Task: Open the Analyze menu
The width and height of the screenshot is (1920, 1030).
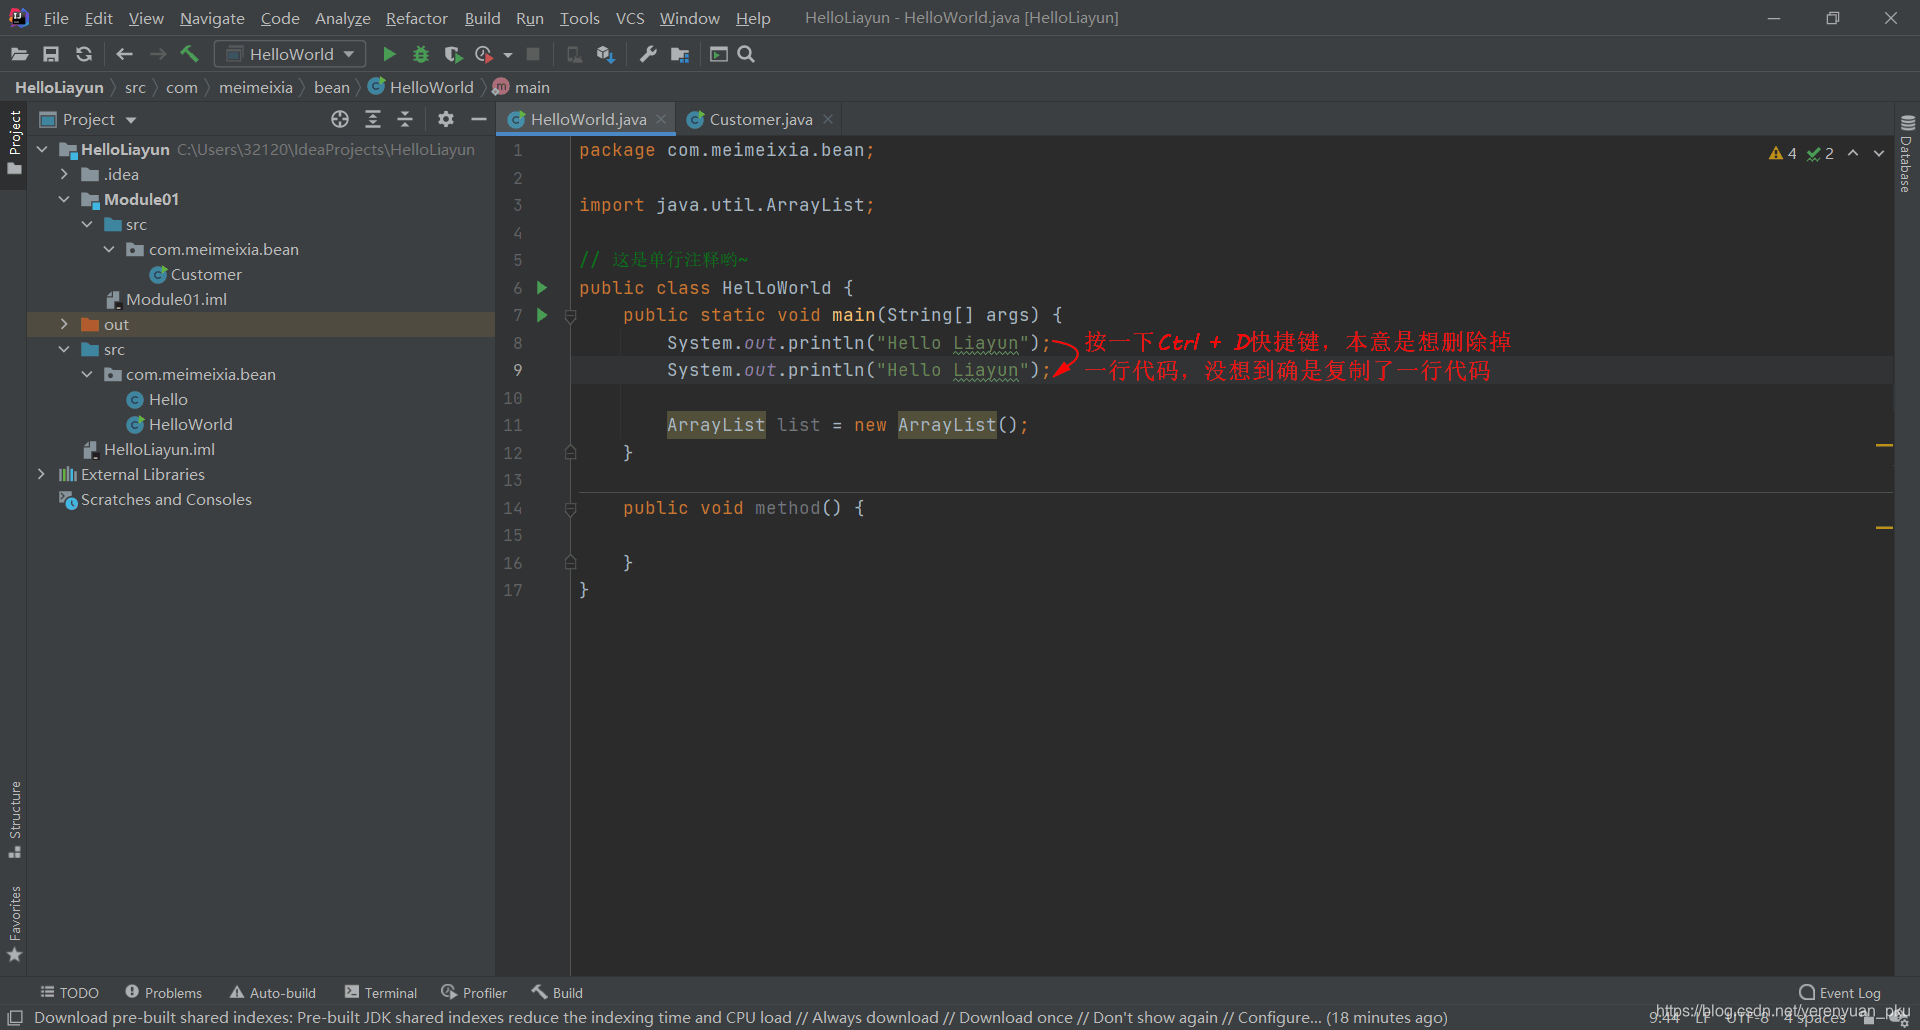Action: pos(342,18)
